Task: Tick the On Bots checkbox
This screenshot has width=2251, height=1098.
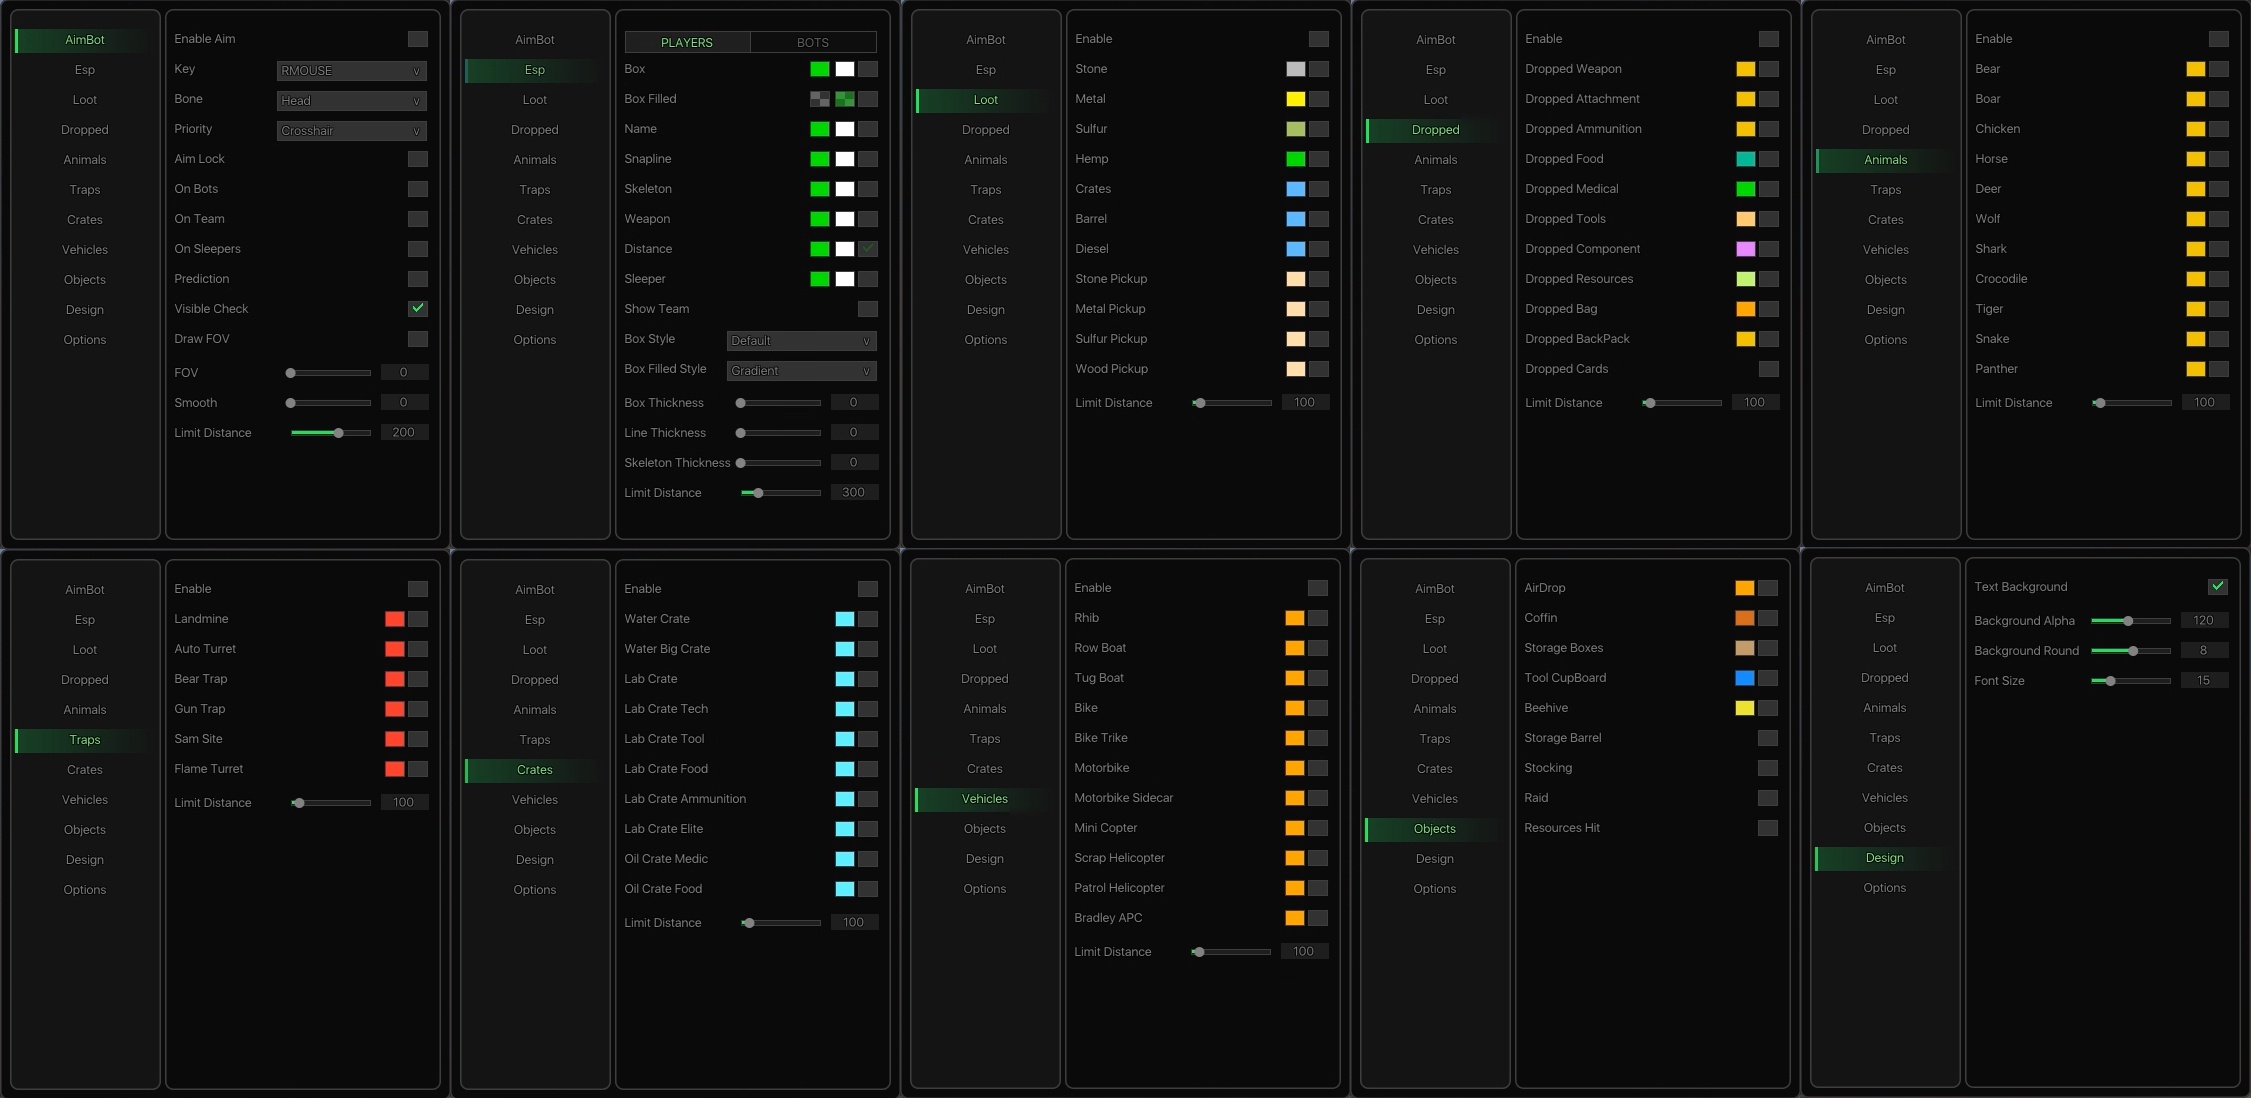Action: 418,189
